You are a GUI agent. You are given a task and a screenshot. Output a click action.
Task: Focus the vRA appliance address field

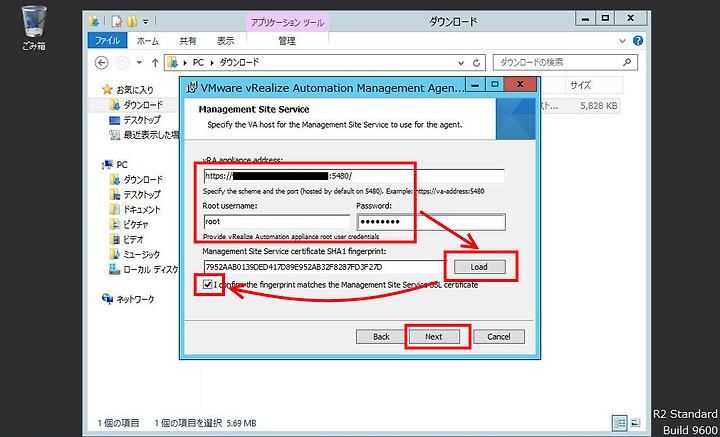[x=354, y=176]
